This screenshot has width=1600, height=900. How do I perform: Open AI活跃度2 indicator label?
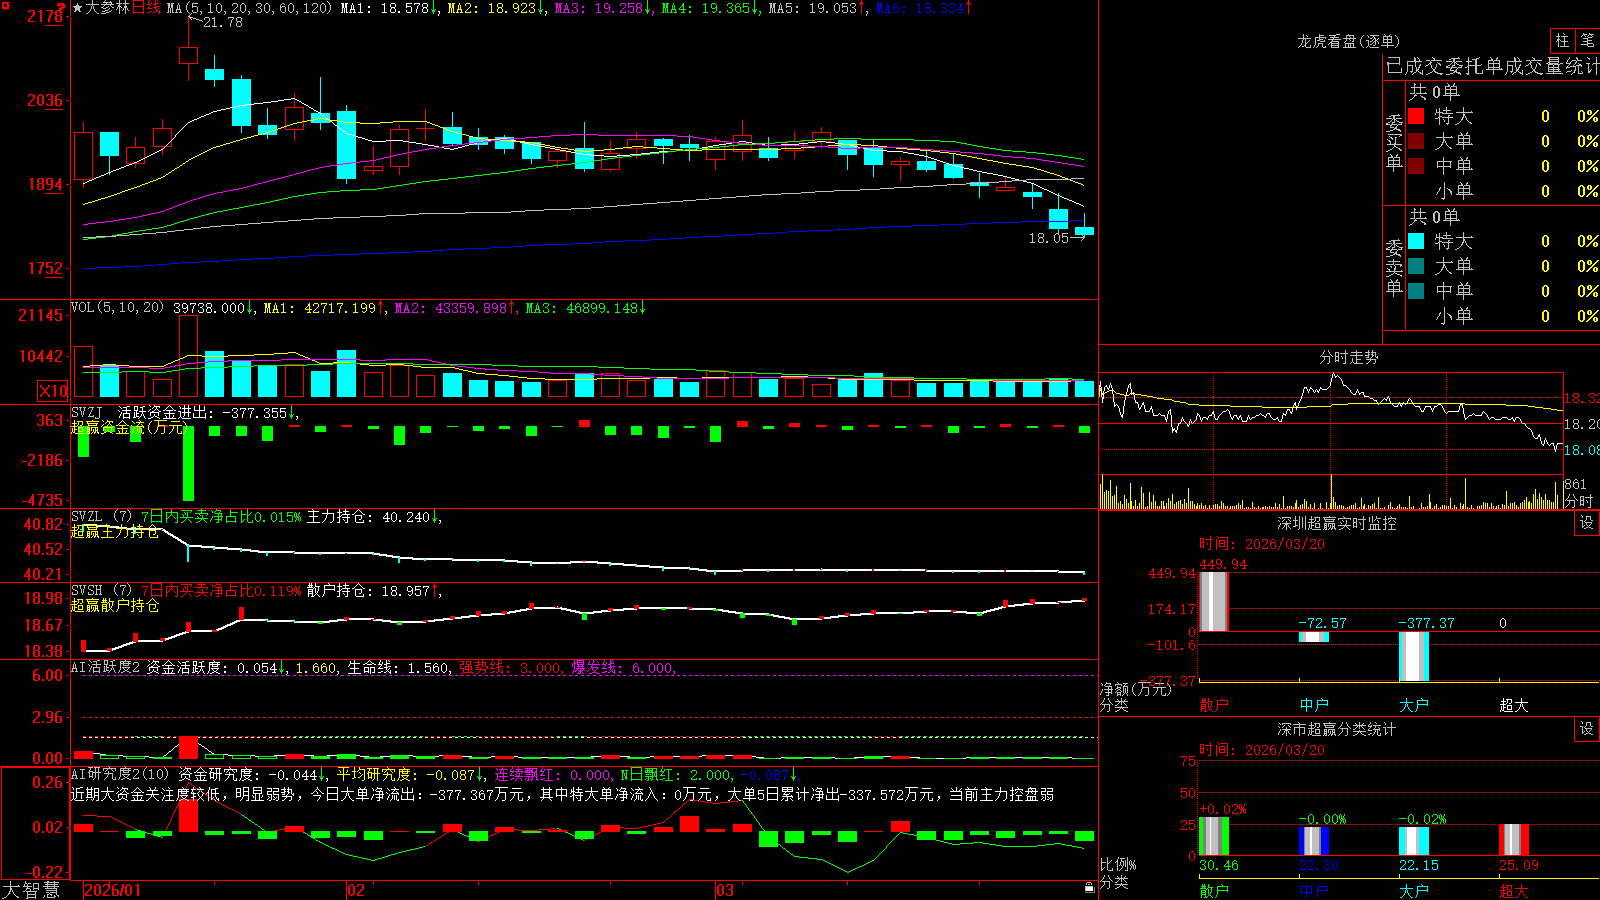105,667
